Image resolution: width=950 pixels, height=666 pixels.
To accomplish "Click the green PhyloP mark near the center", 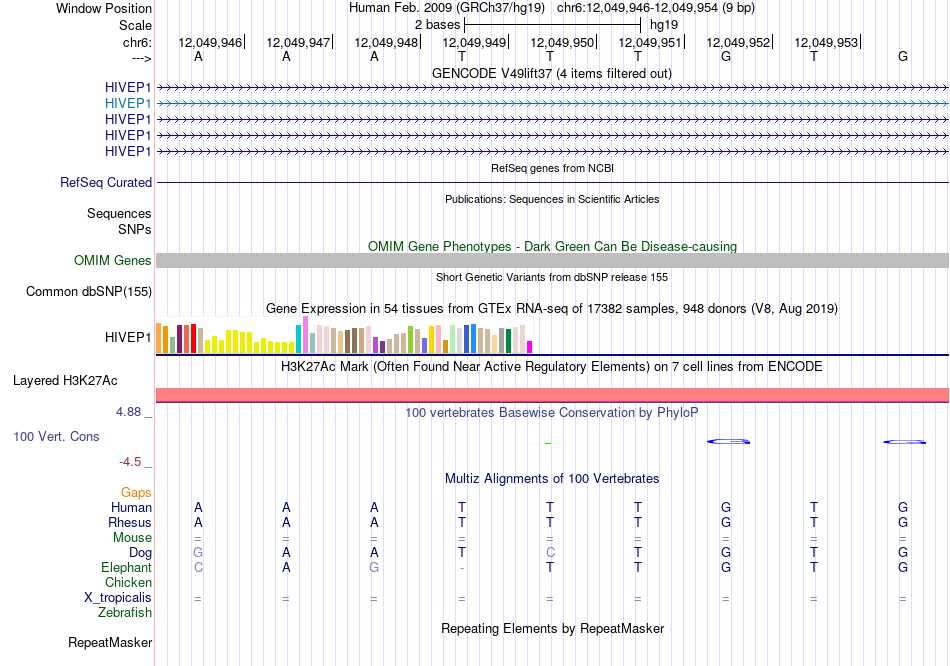I will point(548,444).
